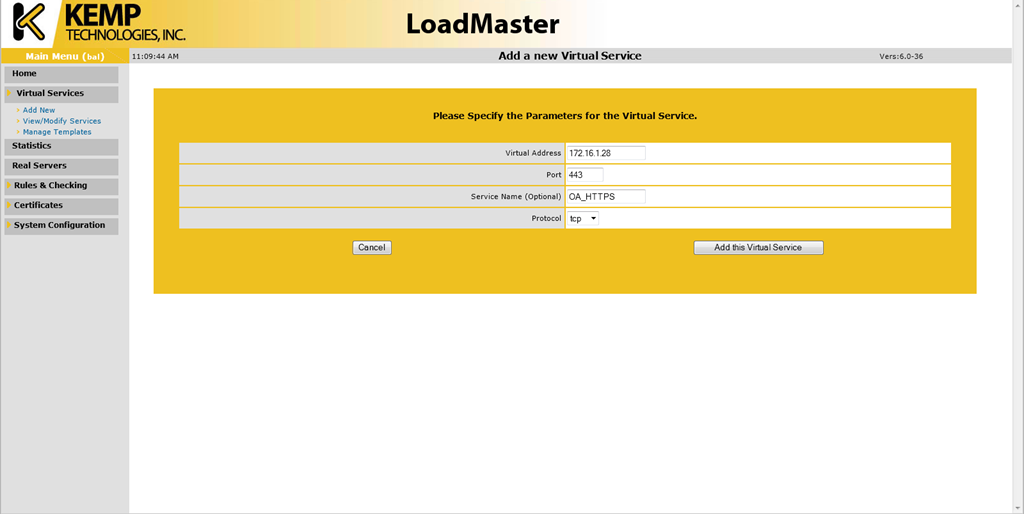Viewport: 1024px width, 514px height.
Task: Click the Please Specify the Parameters instruction text
Action: point(565,116)
